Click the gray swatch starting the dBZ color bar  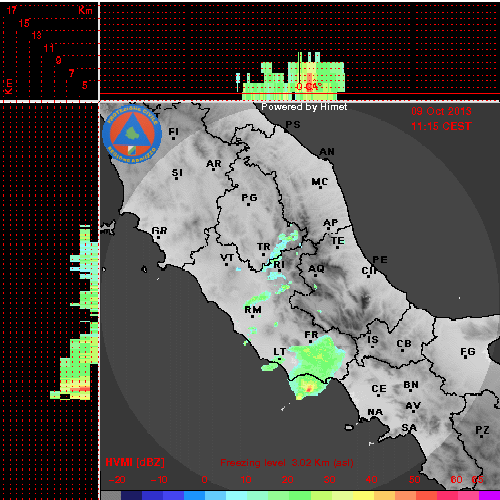[x=111, y=495]
